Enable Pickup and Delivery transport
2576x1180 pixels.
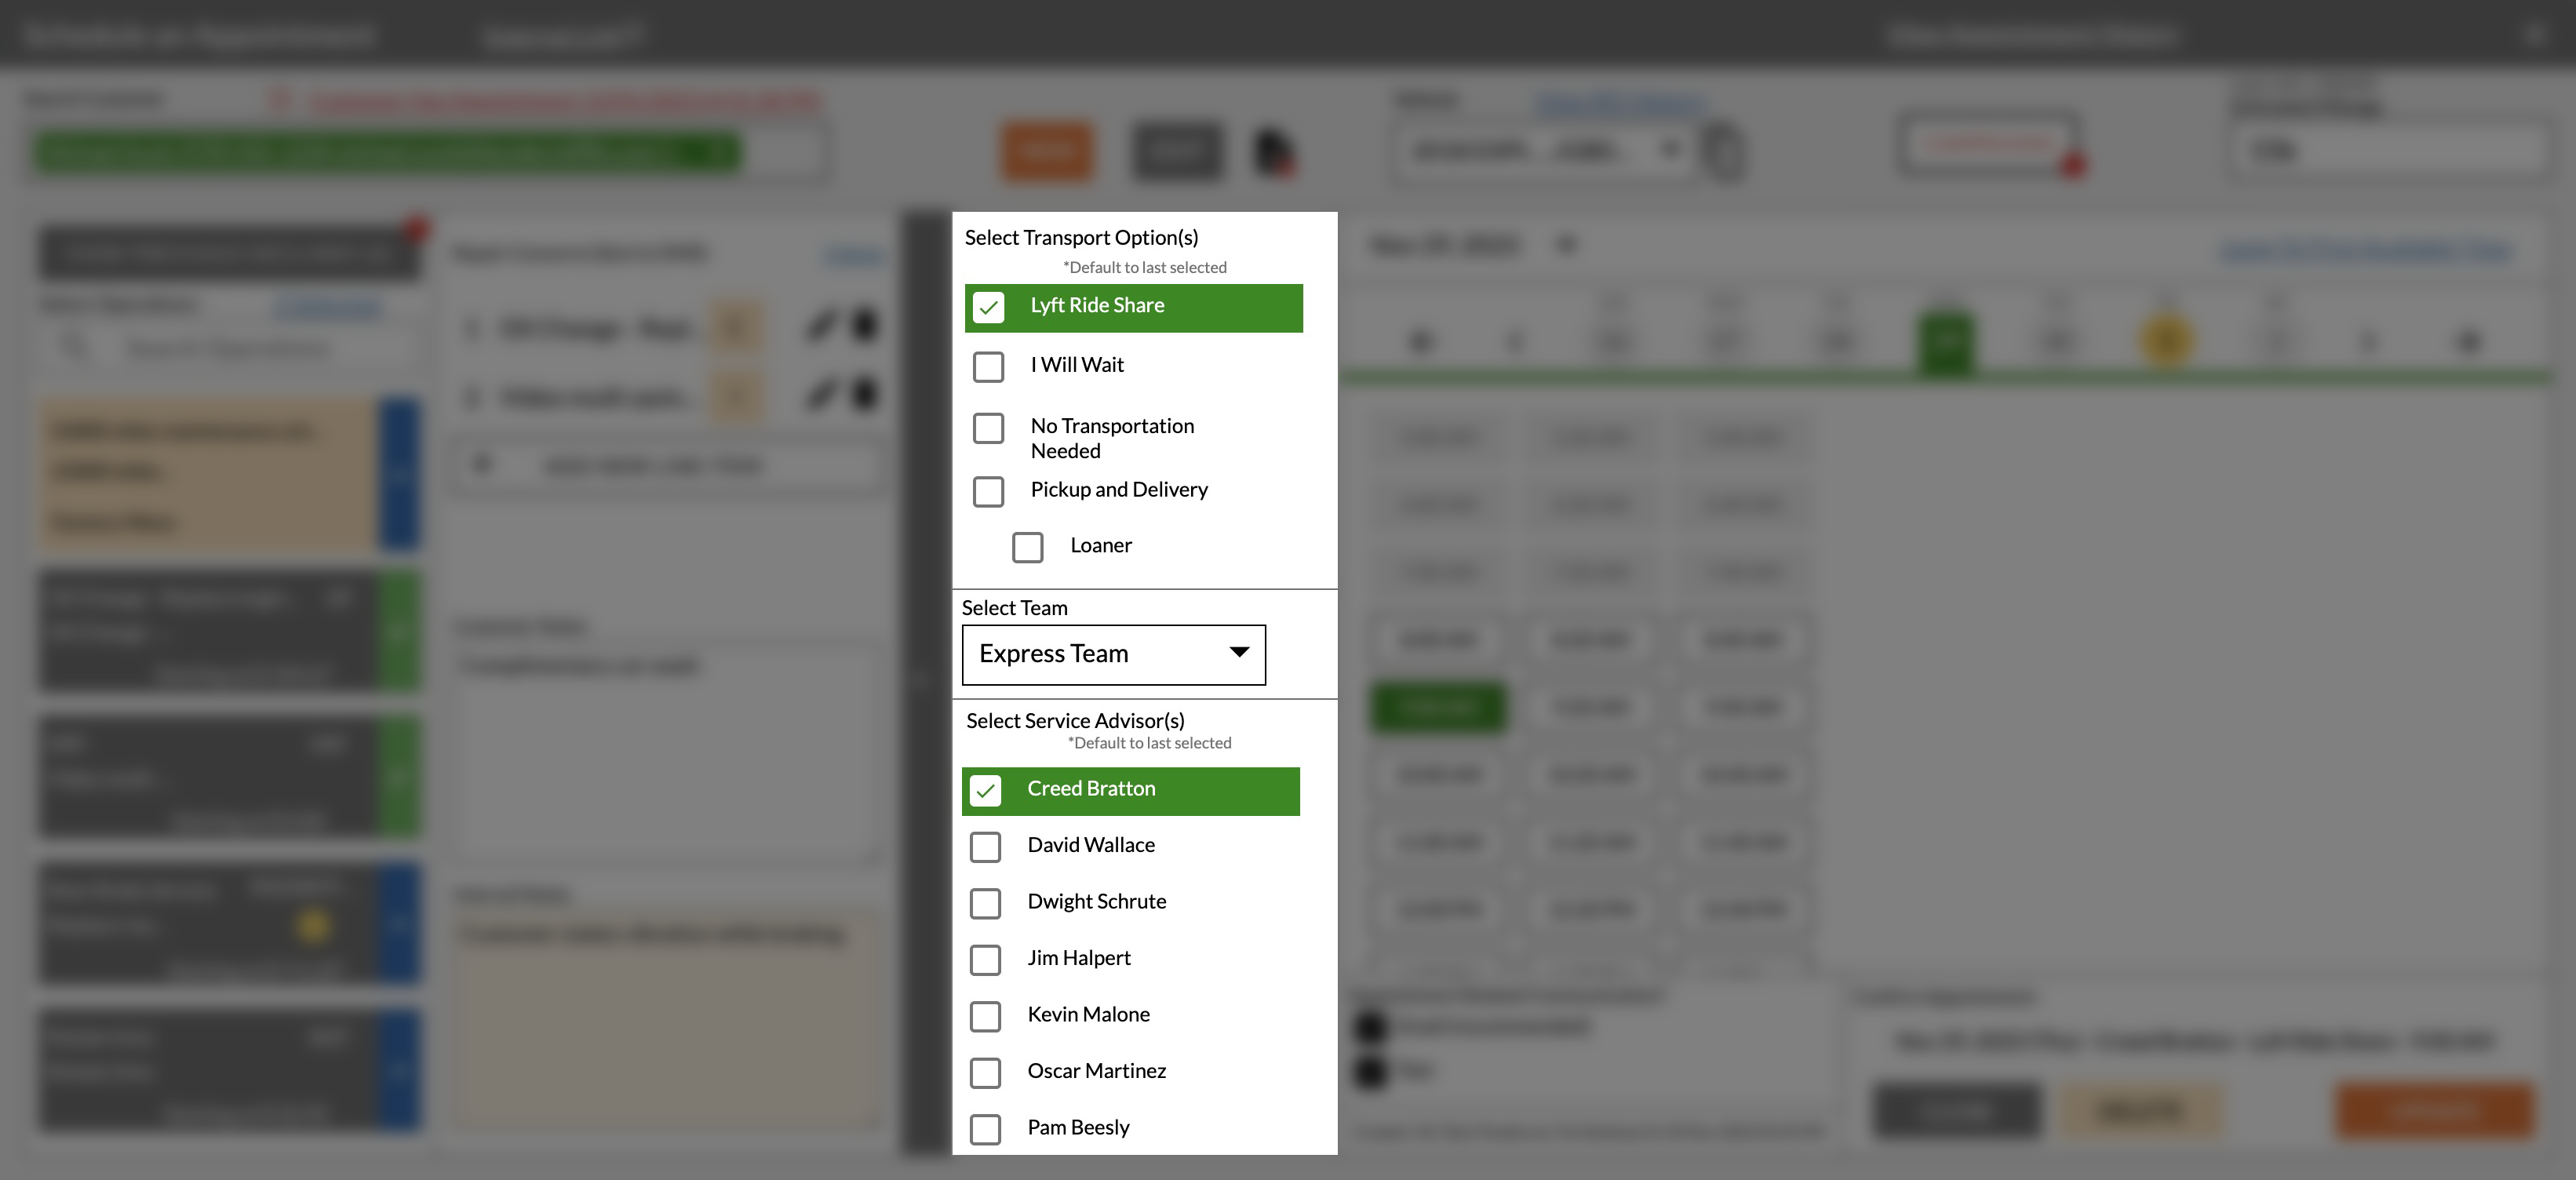(988, 491)
